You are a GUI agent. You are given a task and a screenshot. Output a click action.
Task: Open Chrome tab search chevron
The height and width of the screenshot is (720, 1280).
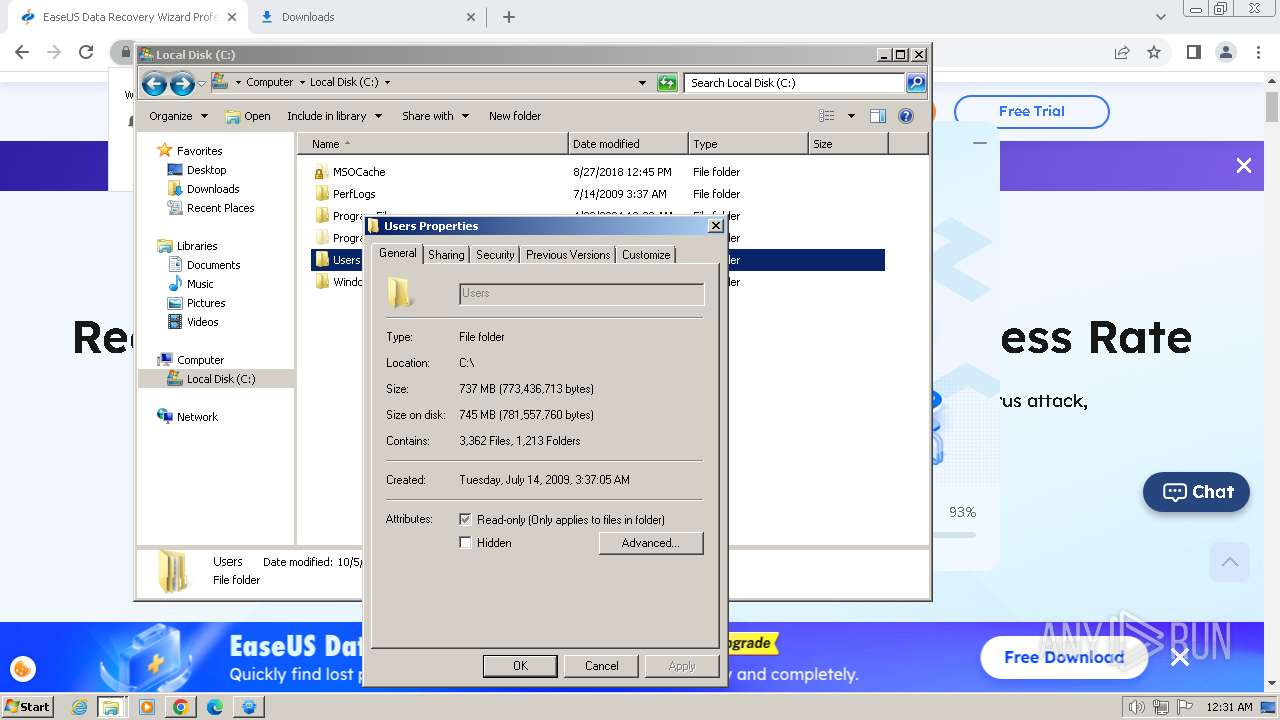pyautogui.click(x=1160, y=17)
